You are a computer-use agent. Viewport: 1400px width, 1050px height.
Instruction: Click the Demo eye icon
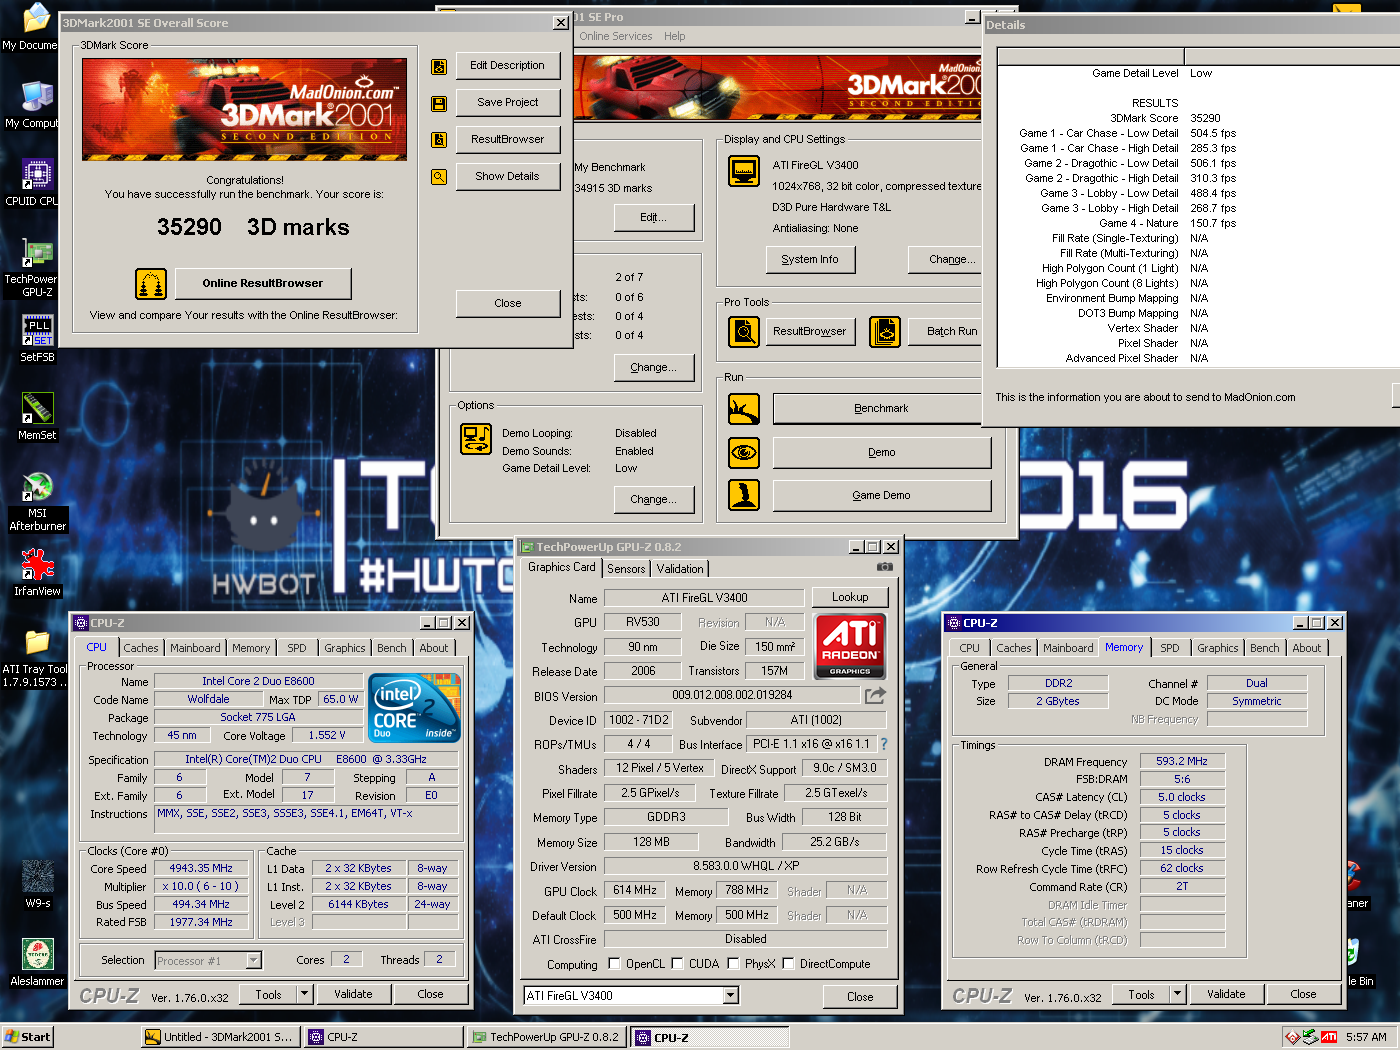(743, 452)
